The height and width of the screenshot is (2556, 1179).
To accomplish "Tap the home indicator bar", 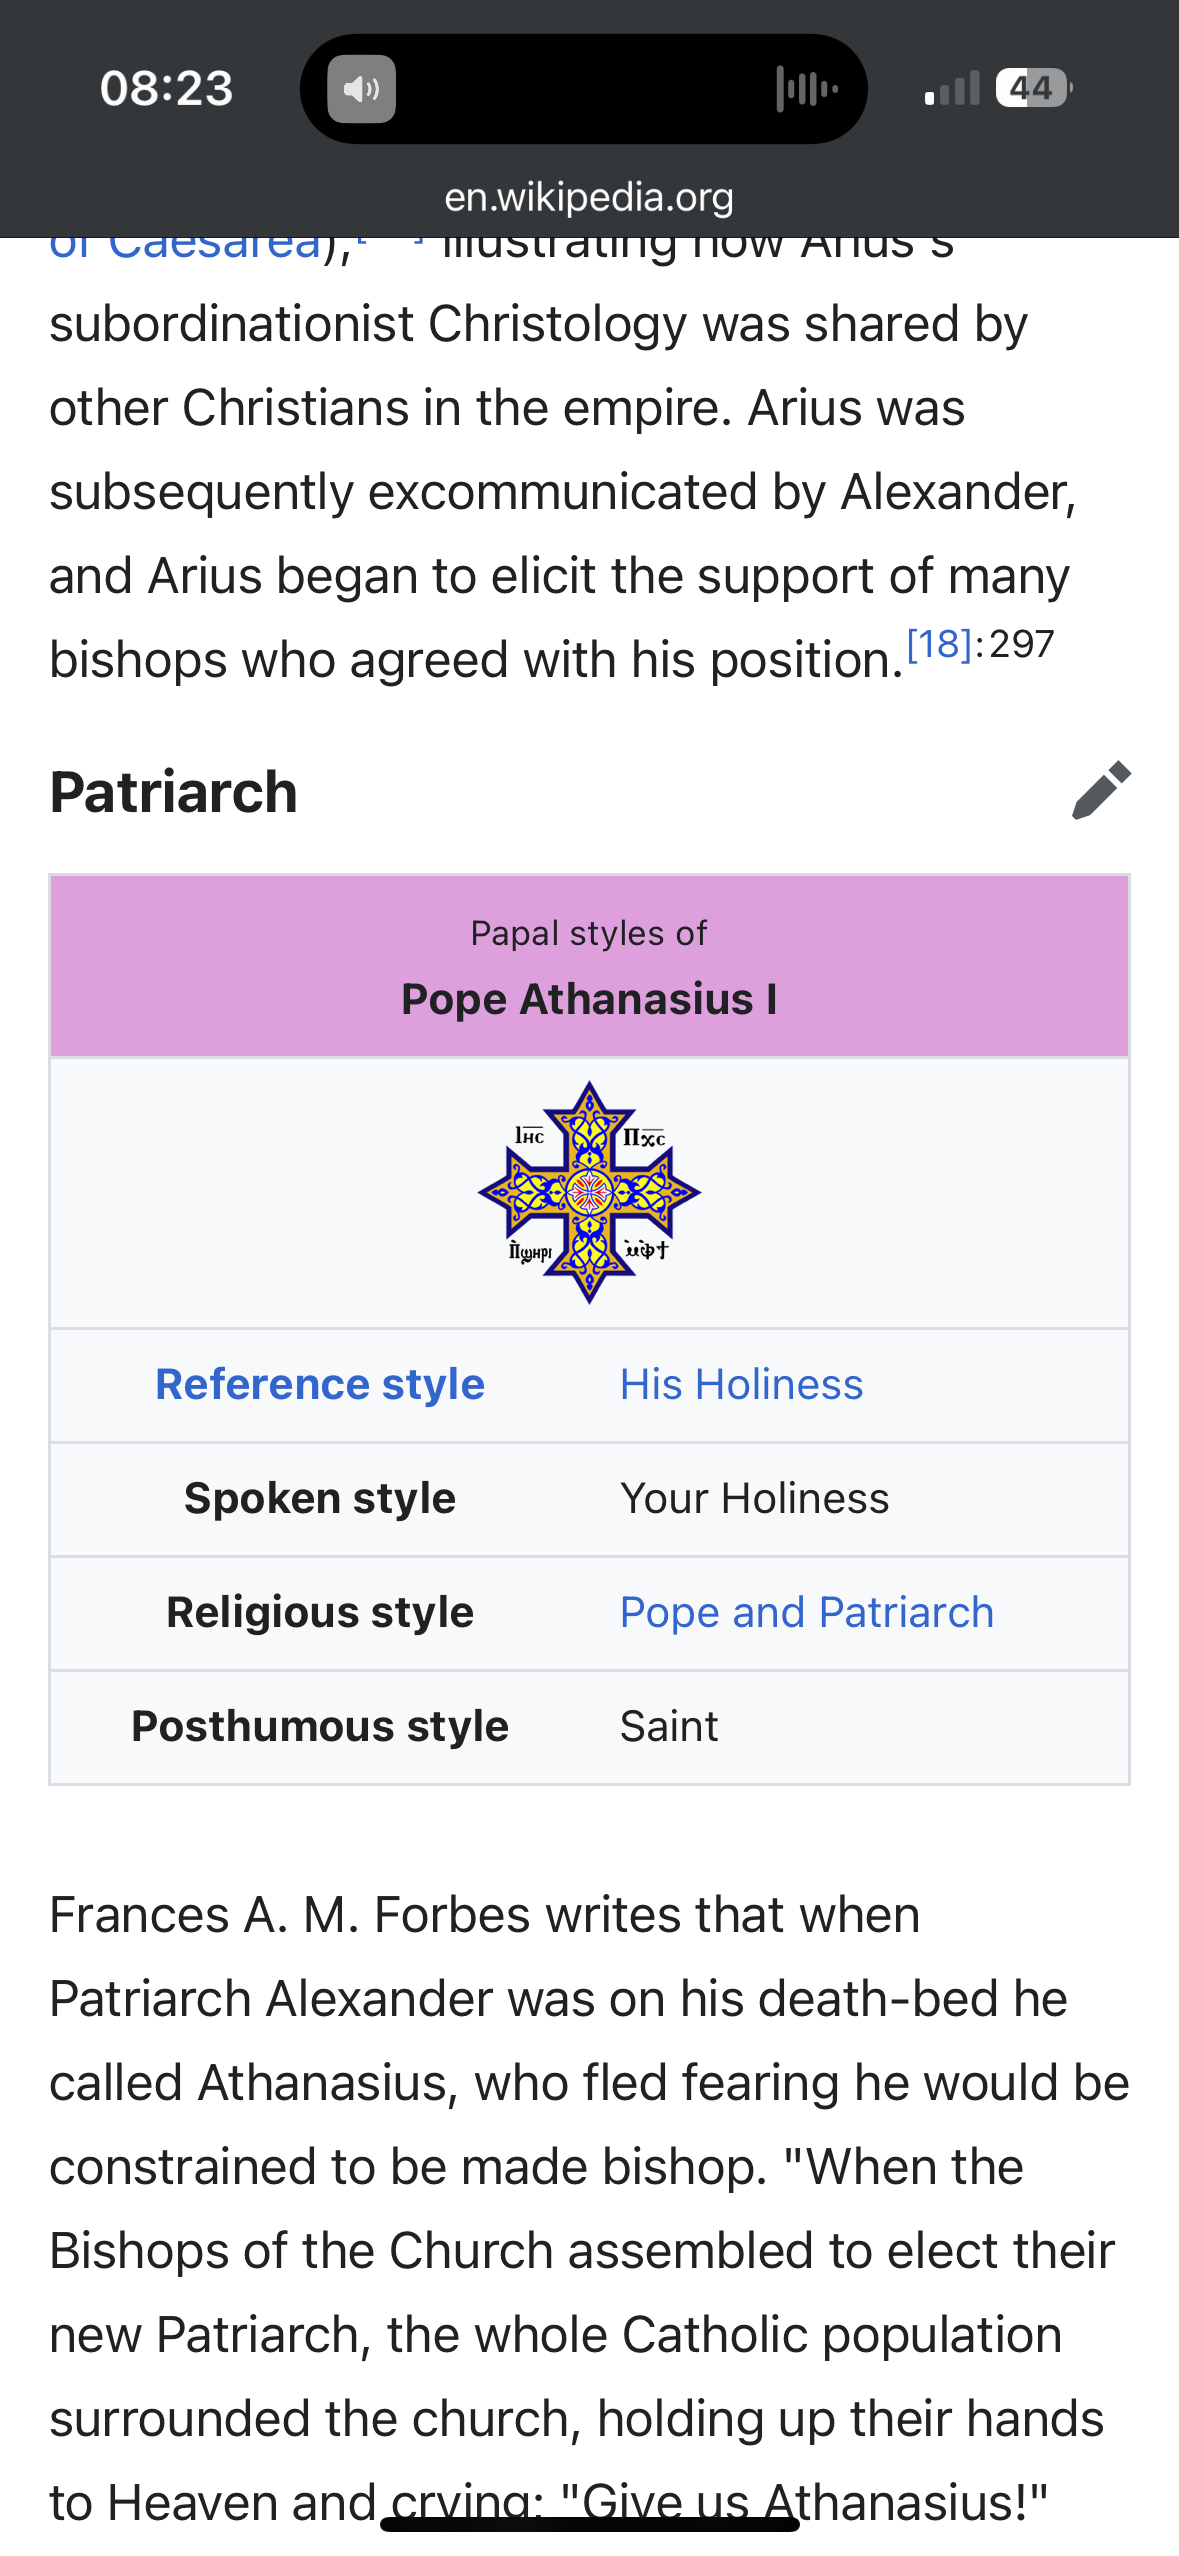I will pyautogui.click(x=589, y=2524).
